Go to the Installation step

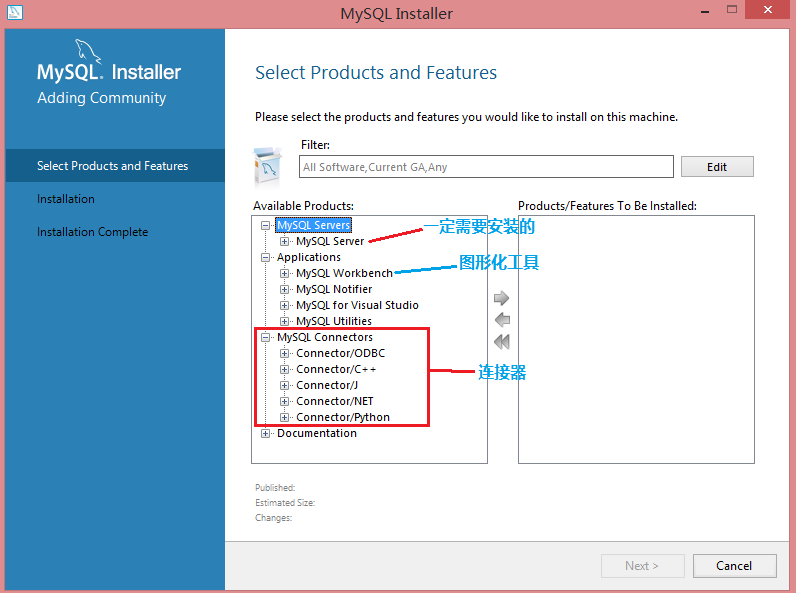tap(65, 199)
